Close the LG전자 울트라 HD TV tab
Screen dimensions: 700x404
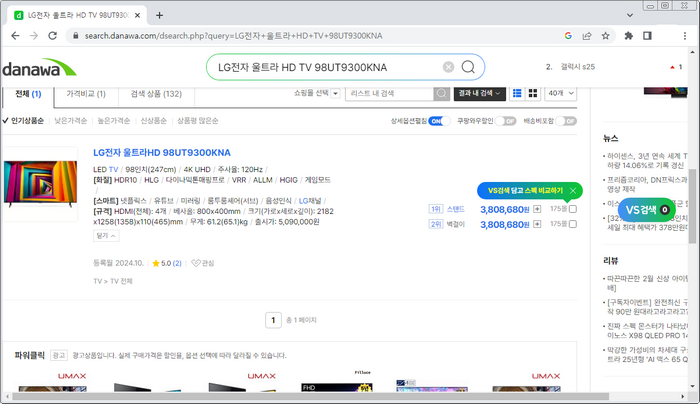click(138, 15)
